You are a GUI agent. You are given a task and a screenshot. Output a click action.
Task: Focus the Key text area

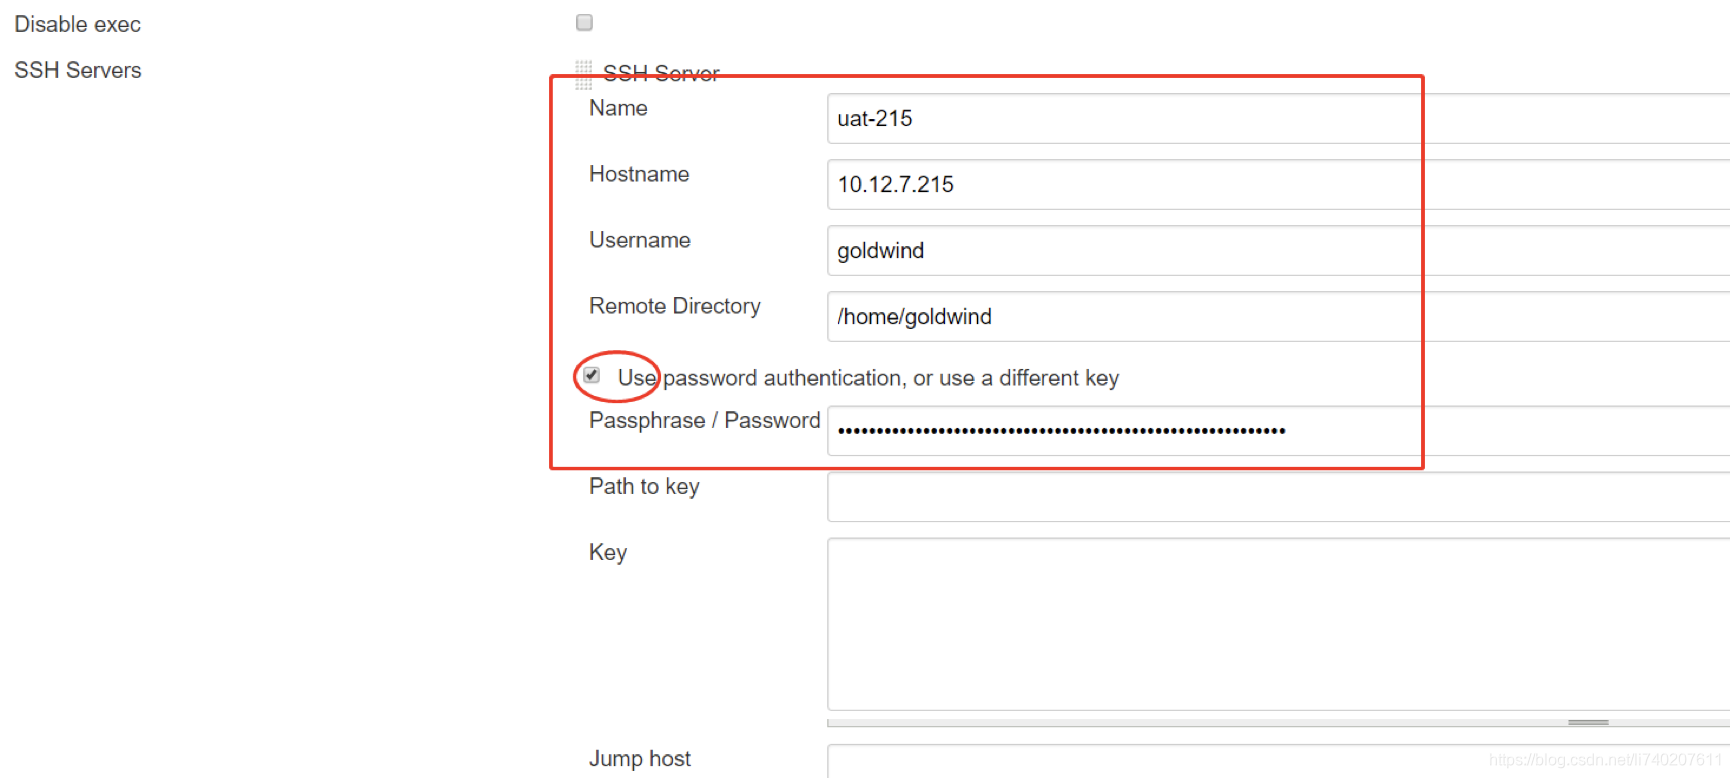pyautogui.click(x=1278, y=625)
